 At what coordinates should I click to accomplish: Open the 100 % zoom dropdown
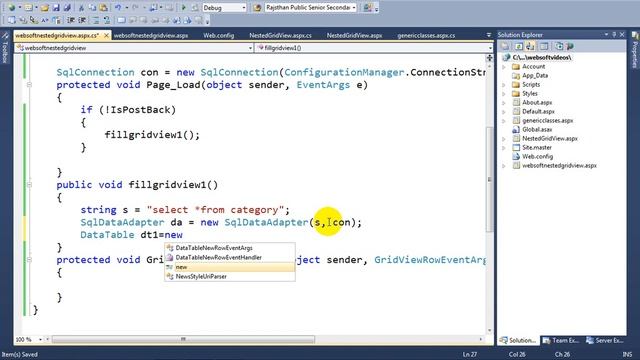tap(40, 339)
